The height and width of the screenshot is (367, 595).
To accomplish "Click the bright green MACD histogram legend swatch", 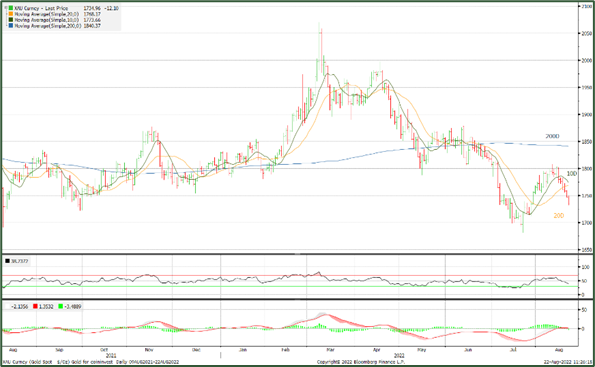I will (61, 306).
